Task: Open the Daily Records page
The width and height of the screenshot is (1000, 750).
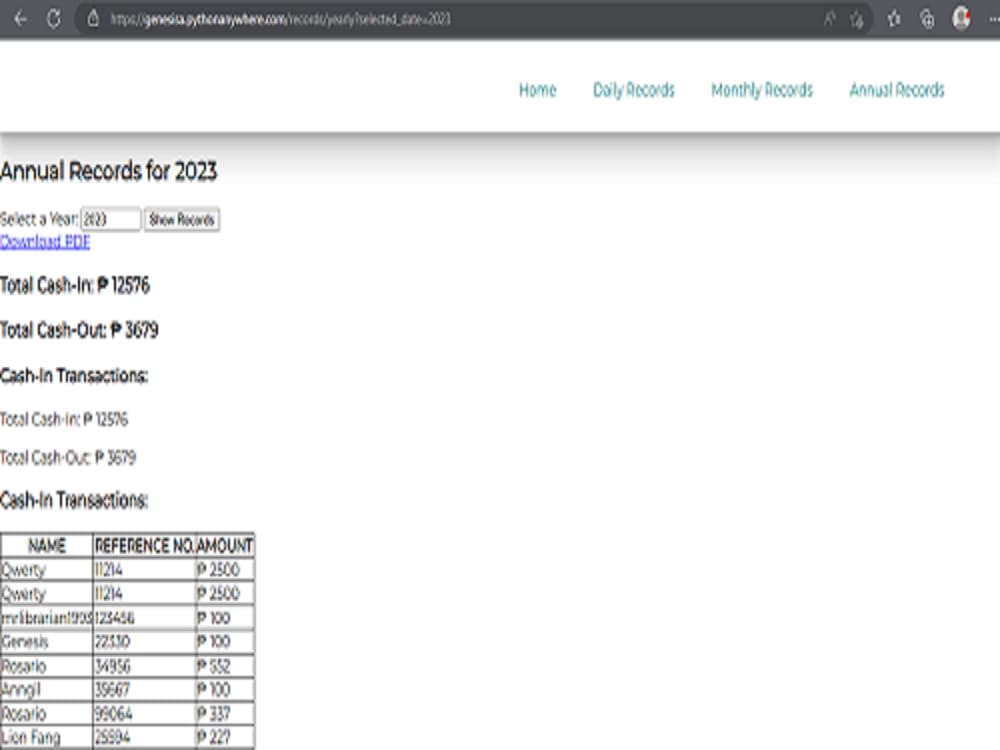Action: (634, 90)
